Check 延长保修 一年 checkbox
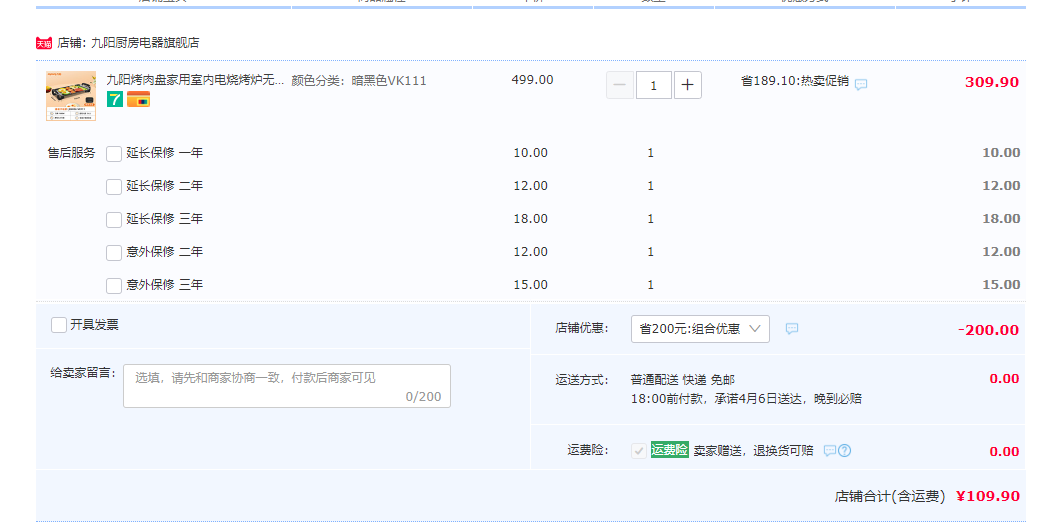The width and height of the screenshot is (1056, 530). (114, 154)
